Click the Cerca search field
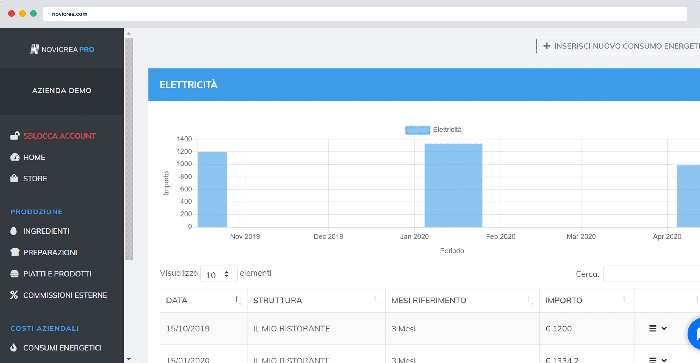Screen dimensions: 700x363 coord(652,274)
